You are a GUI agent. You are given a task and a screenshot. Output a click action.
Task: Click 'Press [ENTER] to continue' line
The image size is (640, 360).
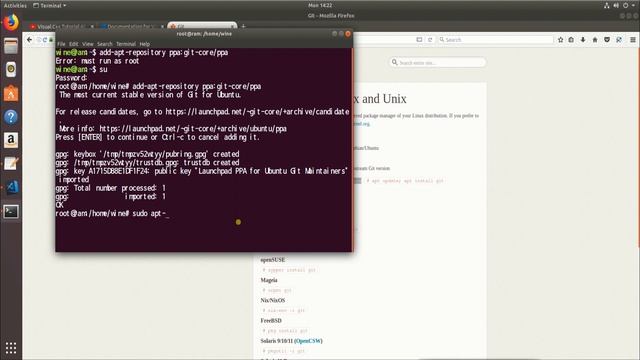tap(158, 138)
